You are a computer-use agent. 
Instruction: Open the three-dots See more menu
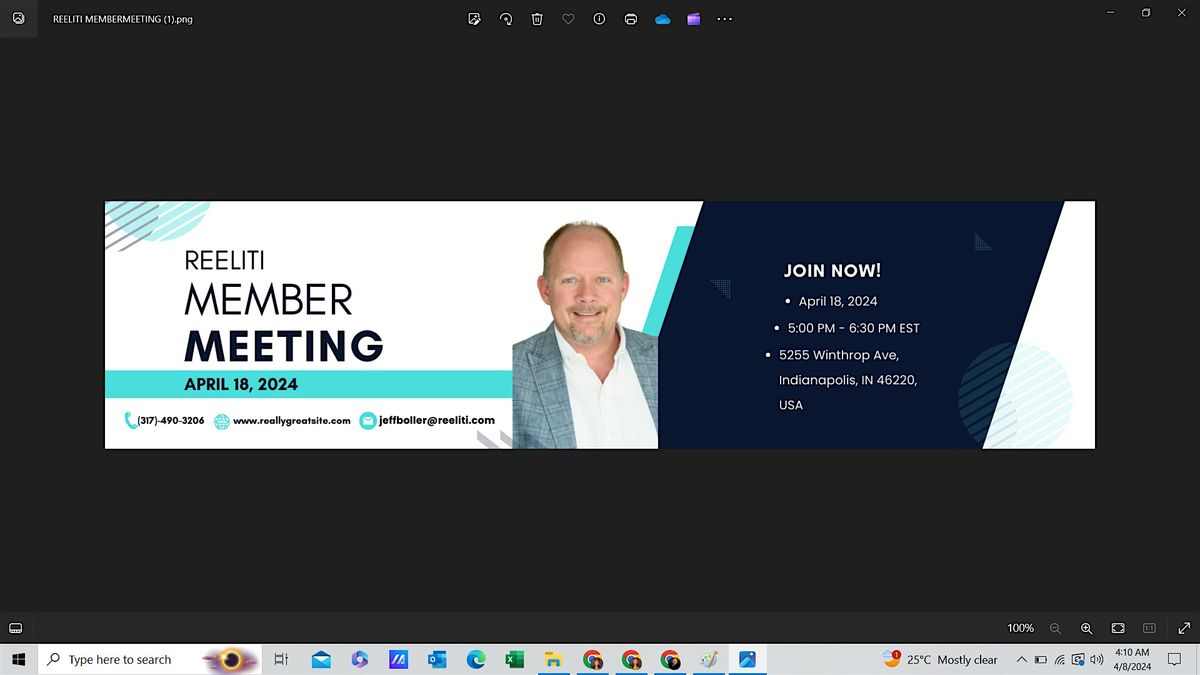coord(725,19)
